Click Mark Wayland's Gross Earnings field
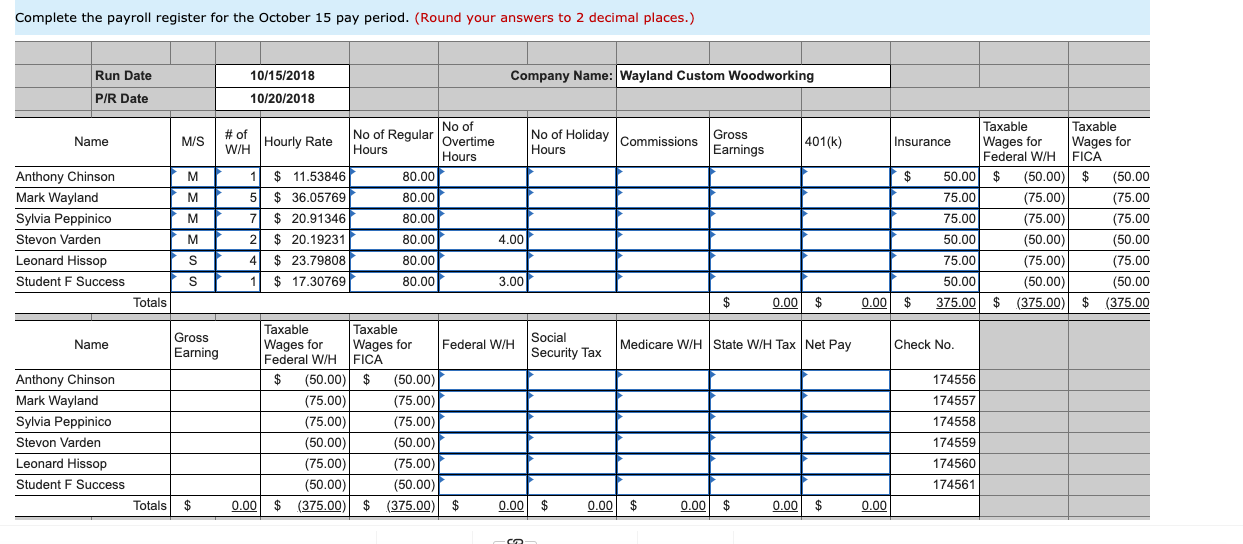 tap(754, 198)
